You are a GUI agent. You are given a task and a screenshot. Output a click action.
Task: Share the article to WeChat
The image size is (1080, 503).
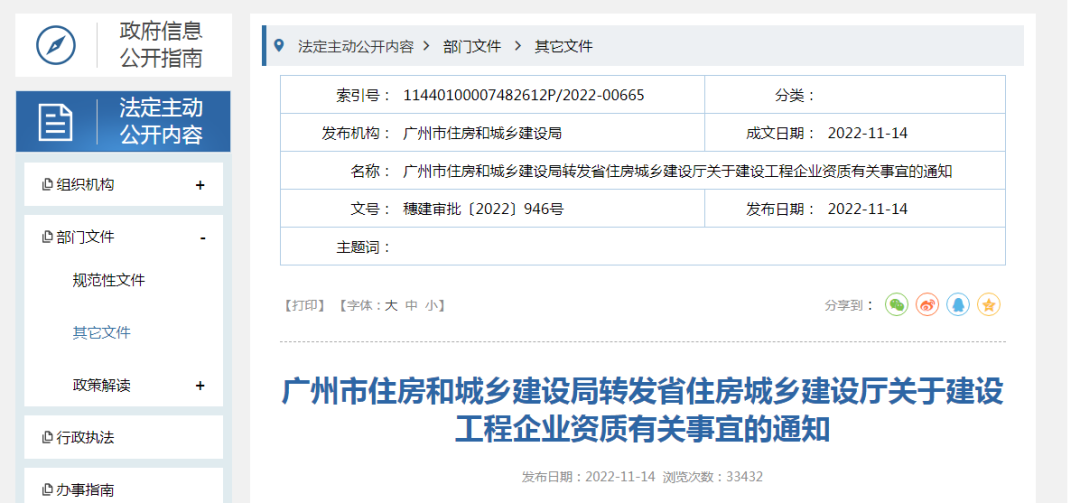pos(896,305)
